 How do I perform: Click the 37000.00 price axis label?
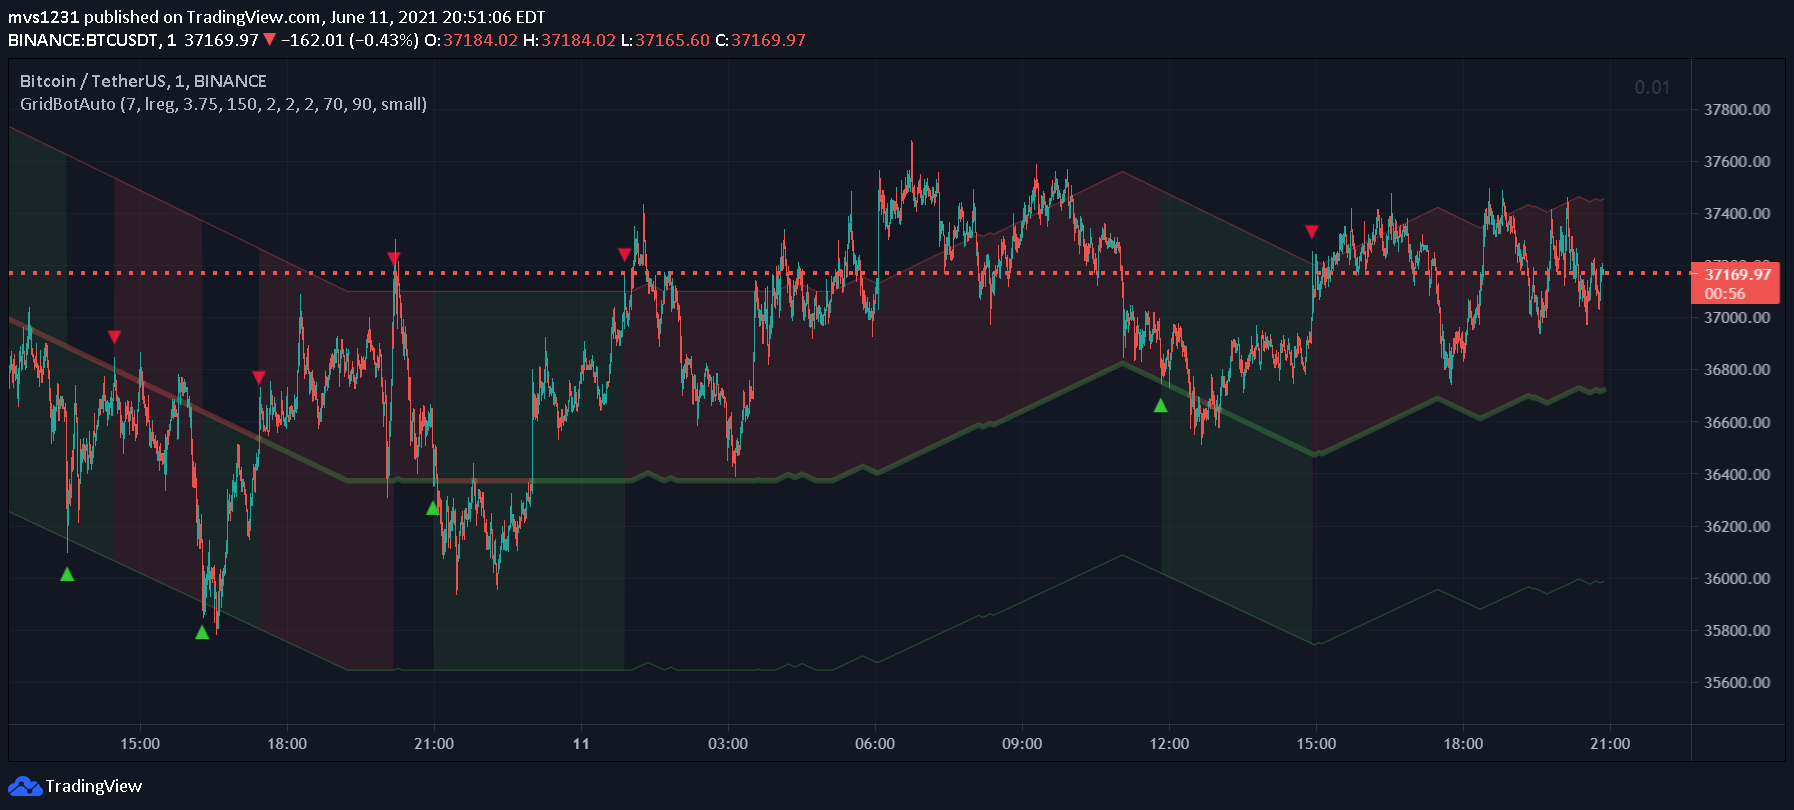click(1737, 317)
